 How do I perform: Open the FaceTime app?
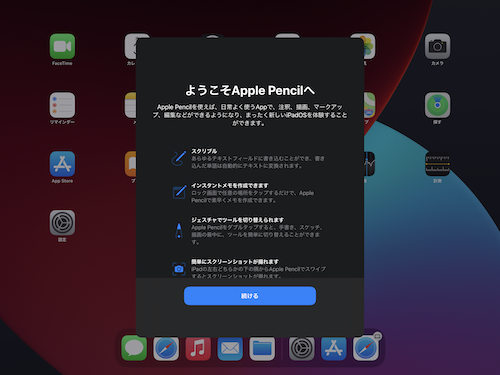(62, 46)
